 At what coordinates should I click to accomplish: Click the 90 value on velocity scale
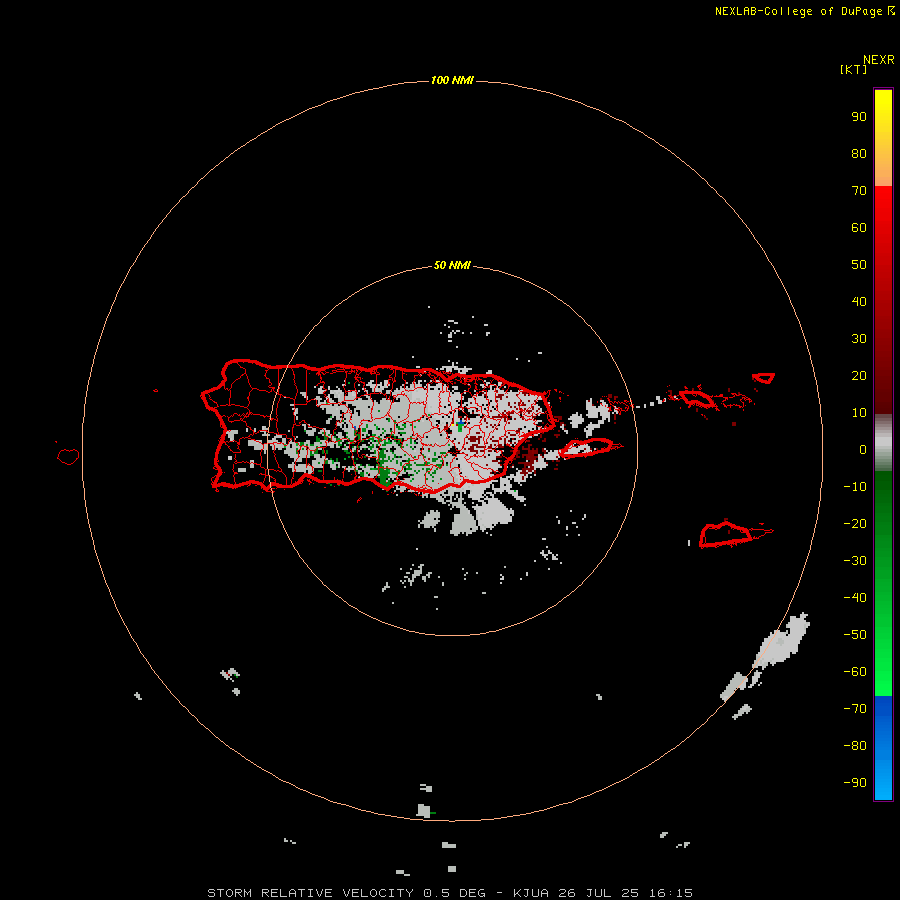[859, 117]
